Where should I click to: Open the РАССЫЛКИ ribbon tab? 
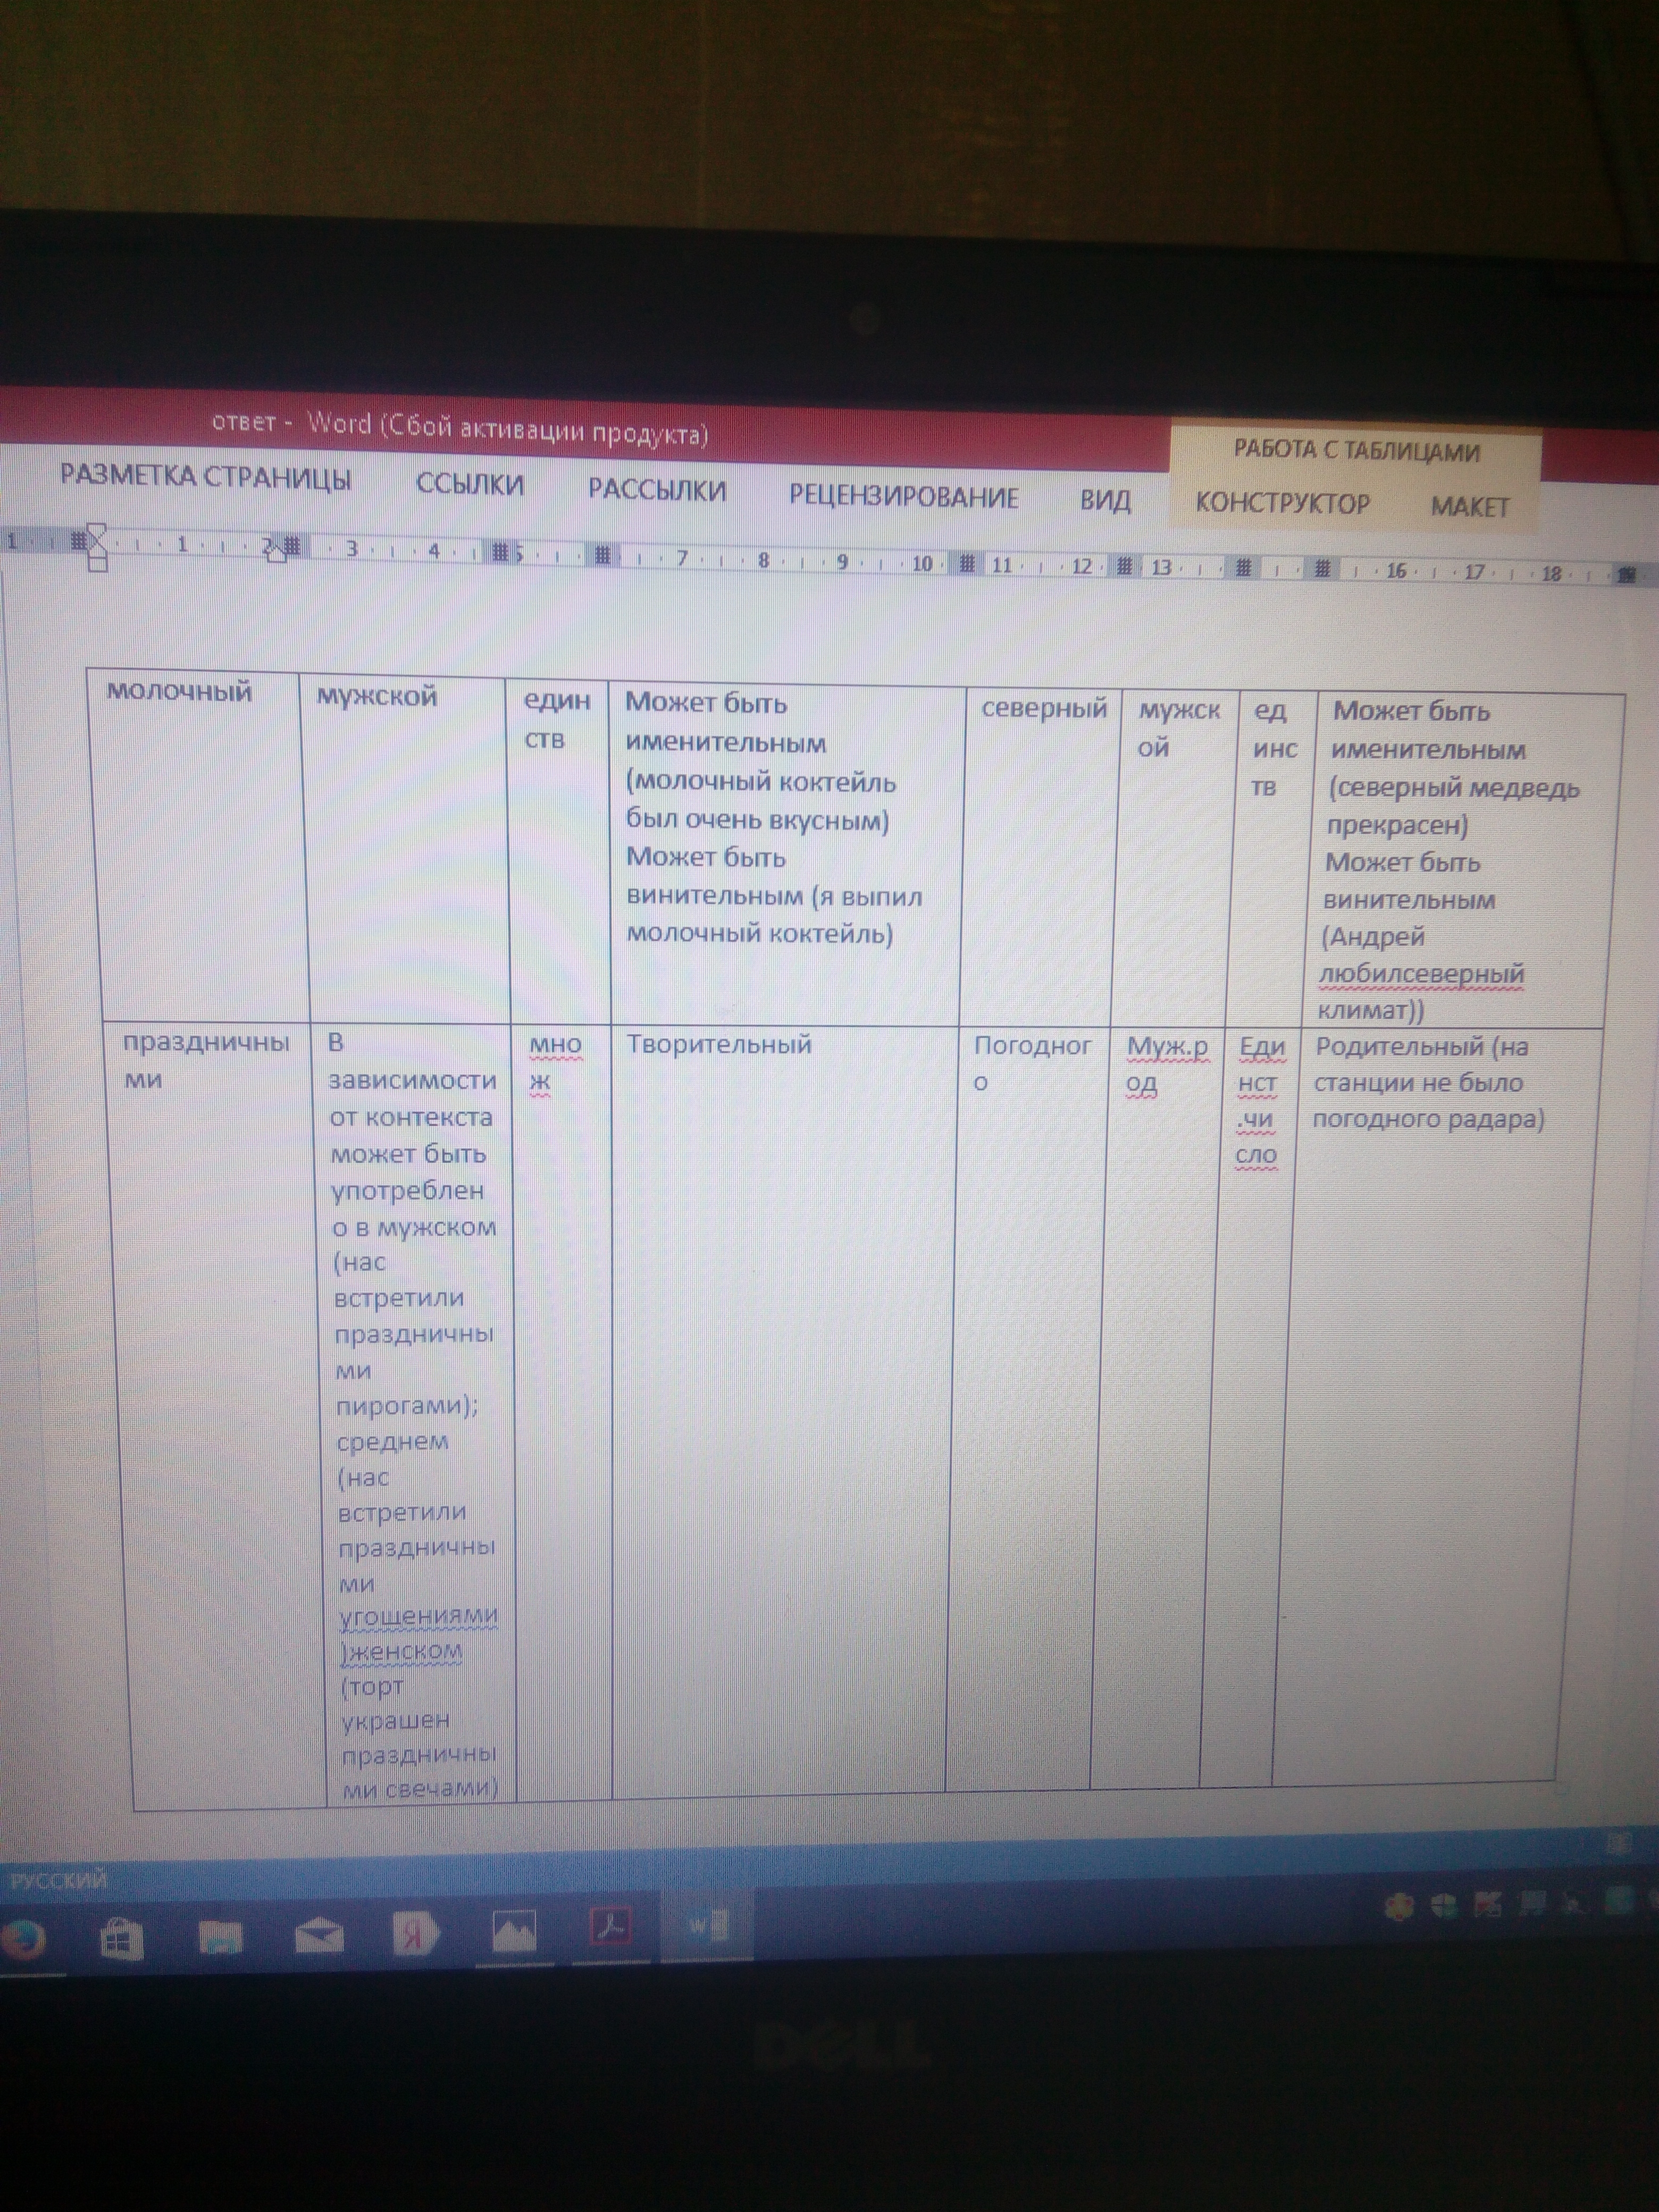656,491
